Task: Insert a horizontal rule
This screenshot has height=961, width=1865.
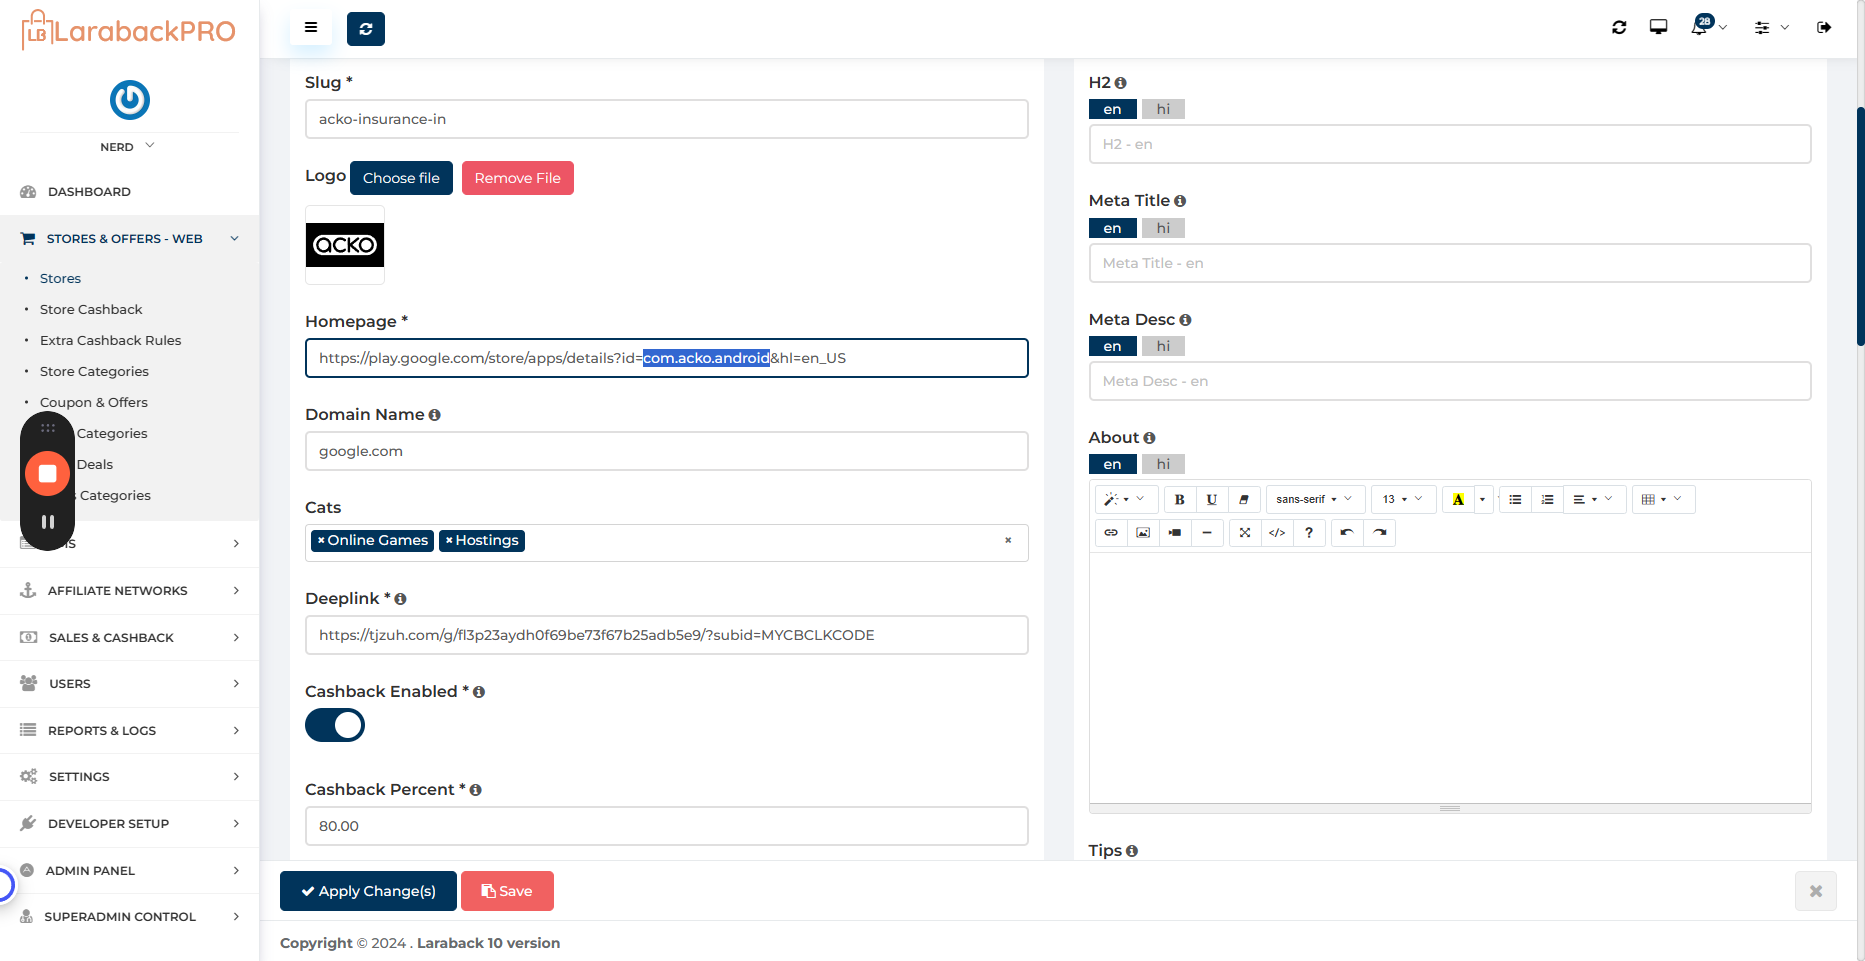Action: tap(1207, 532)
